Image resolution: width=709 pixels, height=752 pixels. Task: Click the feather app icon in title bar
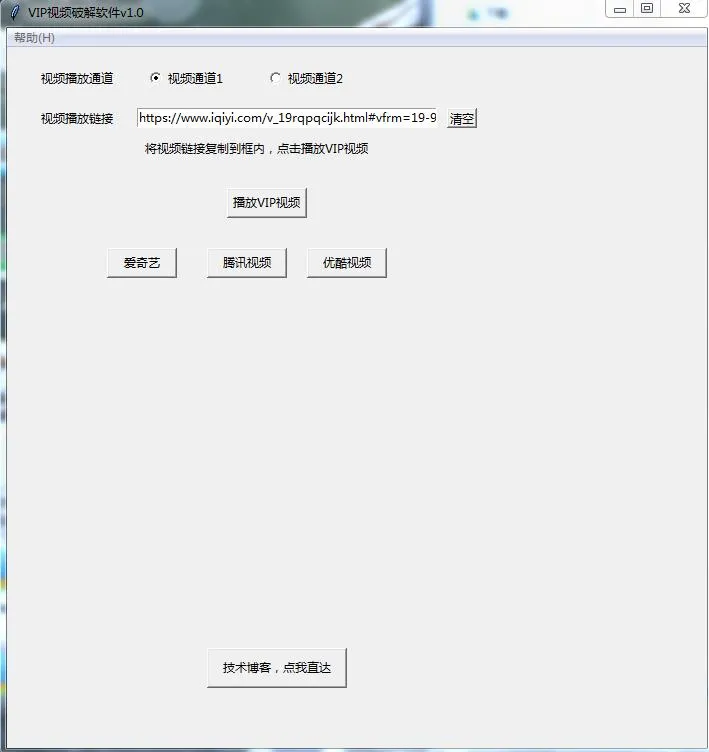[14, 12]
